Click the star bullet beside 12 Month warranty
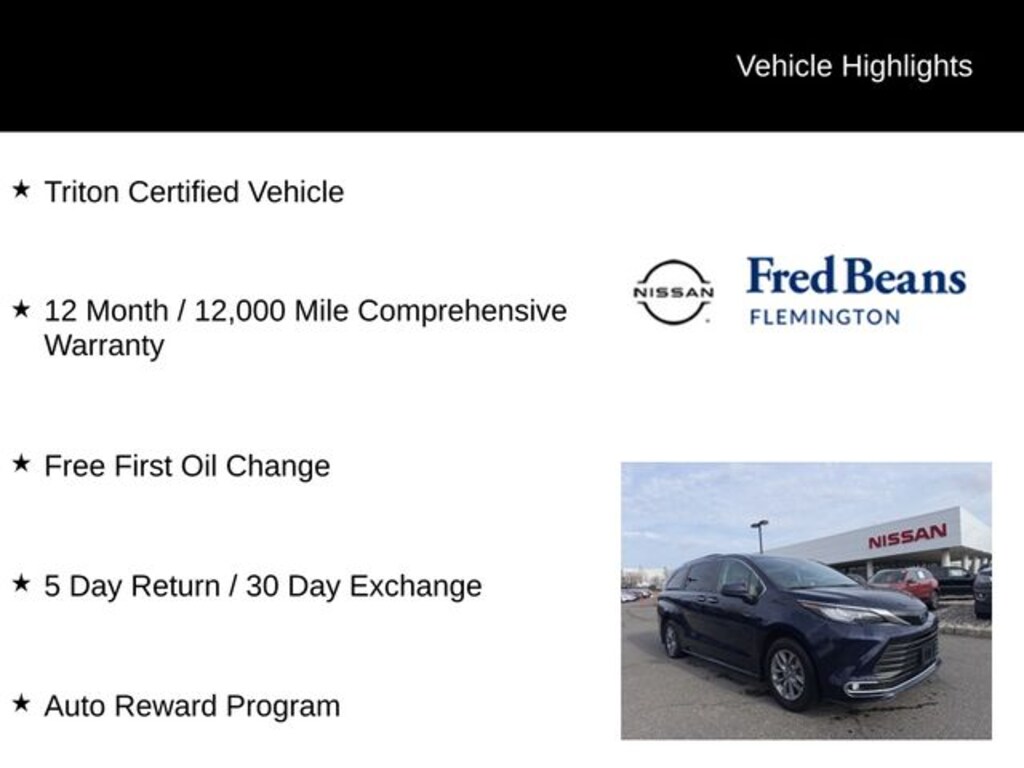The height and width of the screenshot is (768, 1024). 20,309
